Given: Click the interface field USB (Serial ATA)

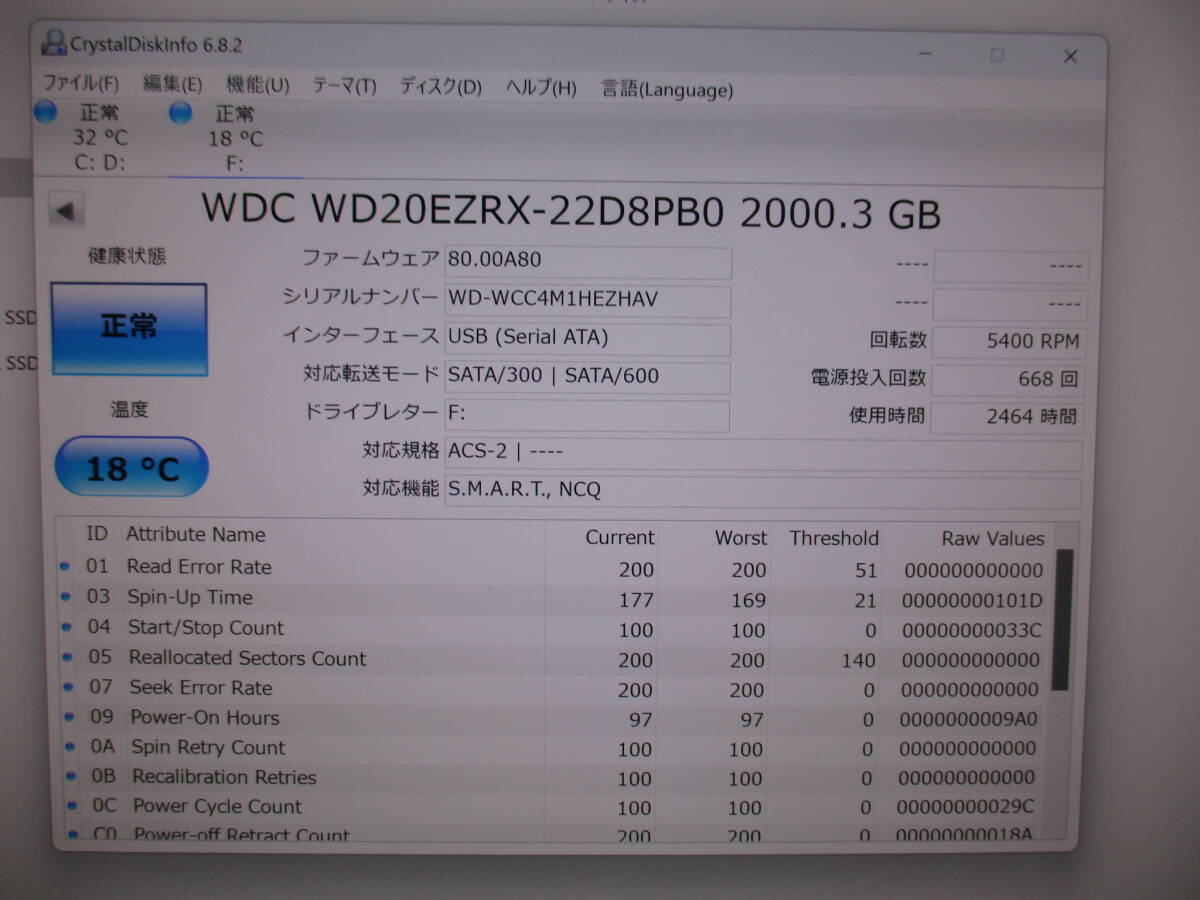Looking at the screenshot, I should tap(587, 339).
